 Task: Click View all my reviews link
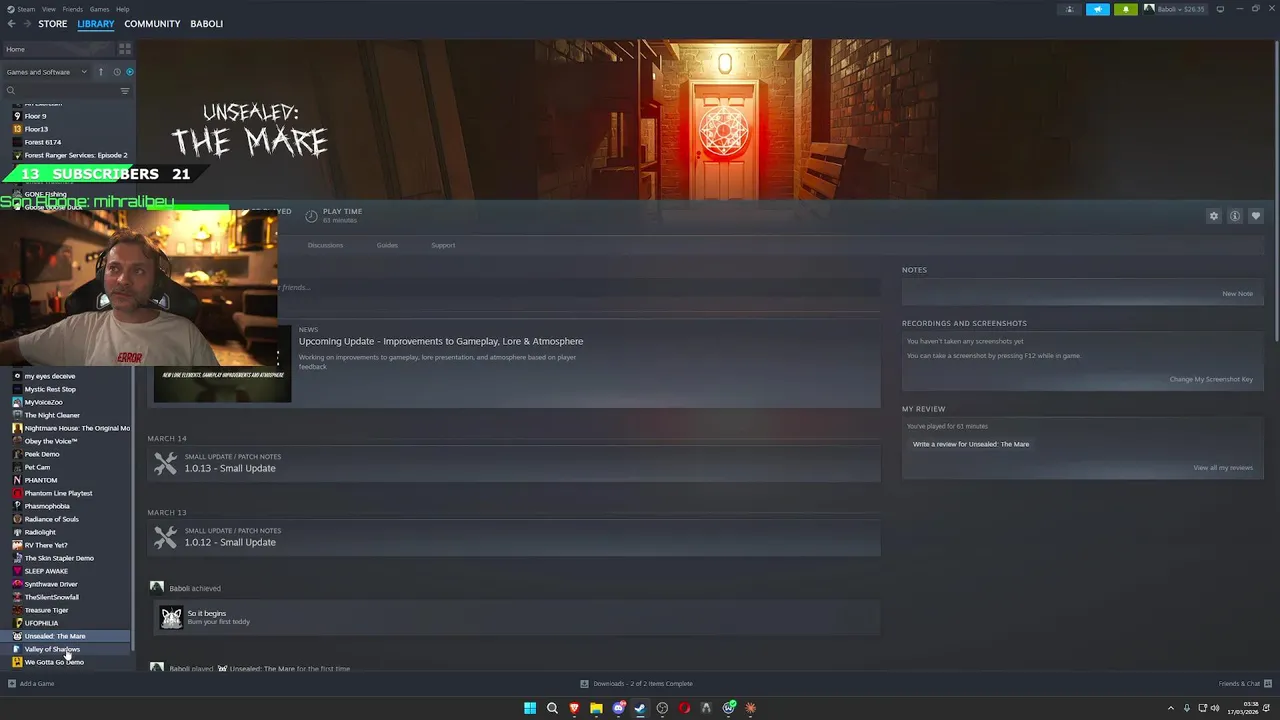pos(1223,468)
